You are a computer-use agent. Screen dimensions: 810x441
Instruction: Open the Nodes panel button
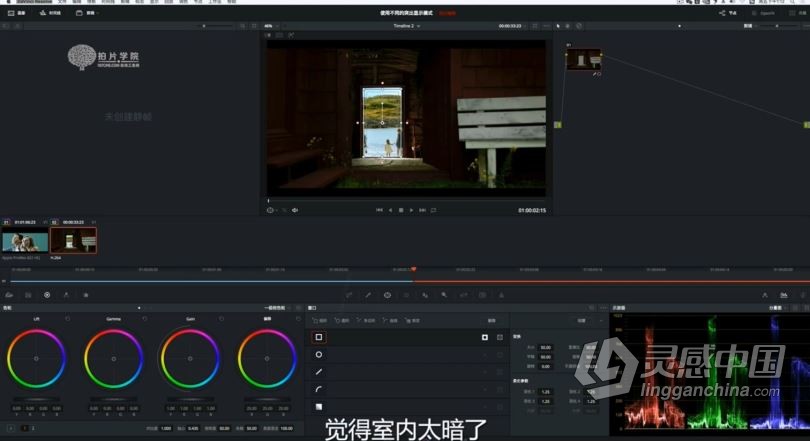(x=727, y=13)
